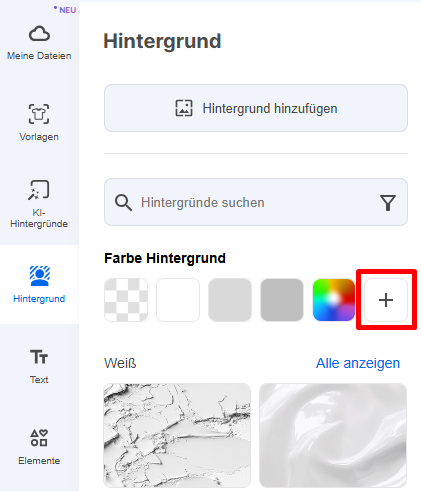
Task: Click the image icon in Hintergrund hinzufügen
Action: (x=184, y=108)
